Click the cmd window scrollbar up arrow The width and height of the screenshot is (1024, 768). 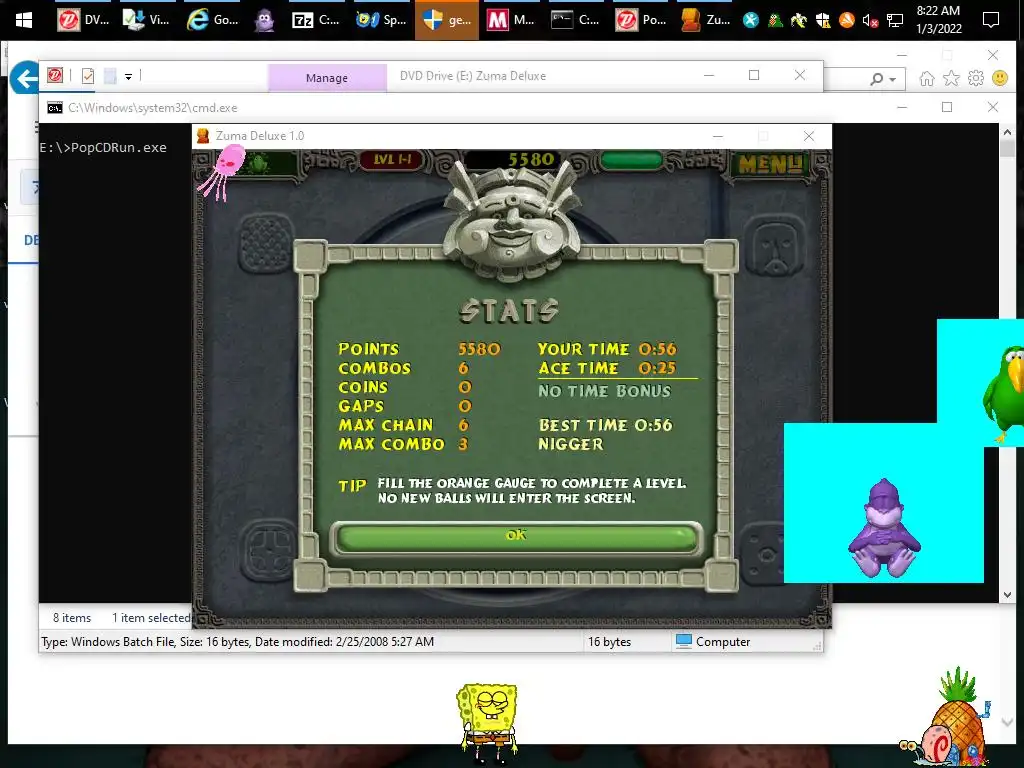point(1007,133)
